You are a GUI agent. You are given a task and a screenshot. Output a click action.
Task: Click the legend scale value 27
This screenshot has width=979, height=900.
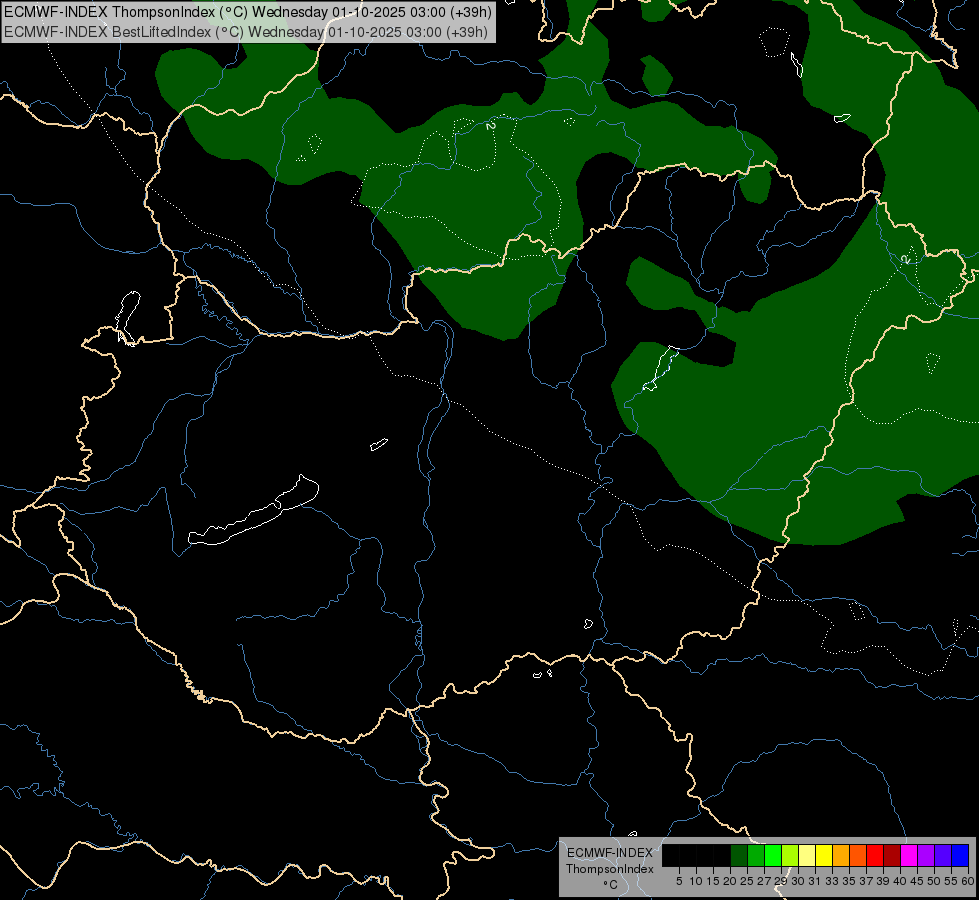click(x=764, y=881)
